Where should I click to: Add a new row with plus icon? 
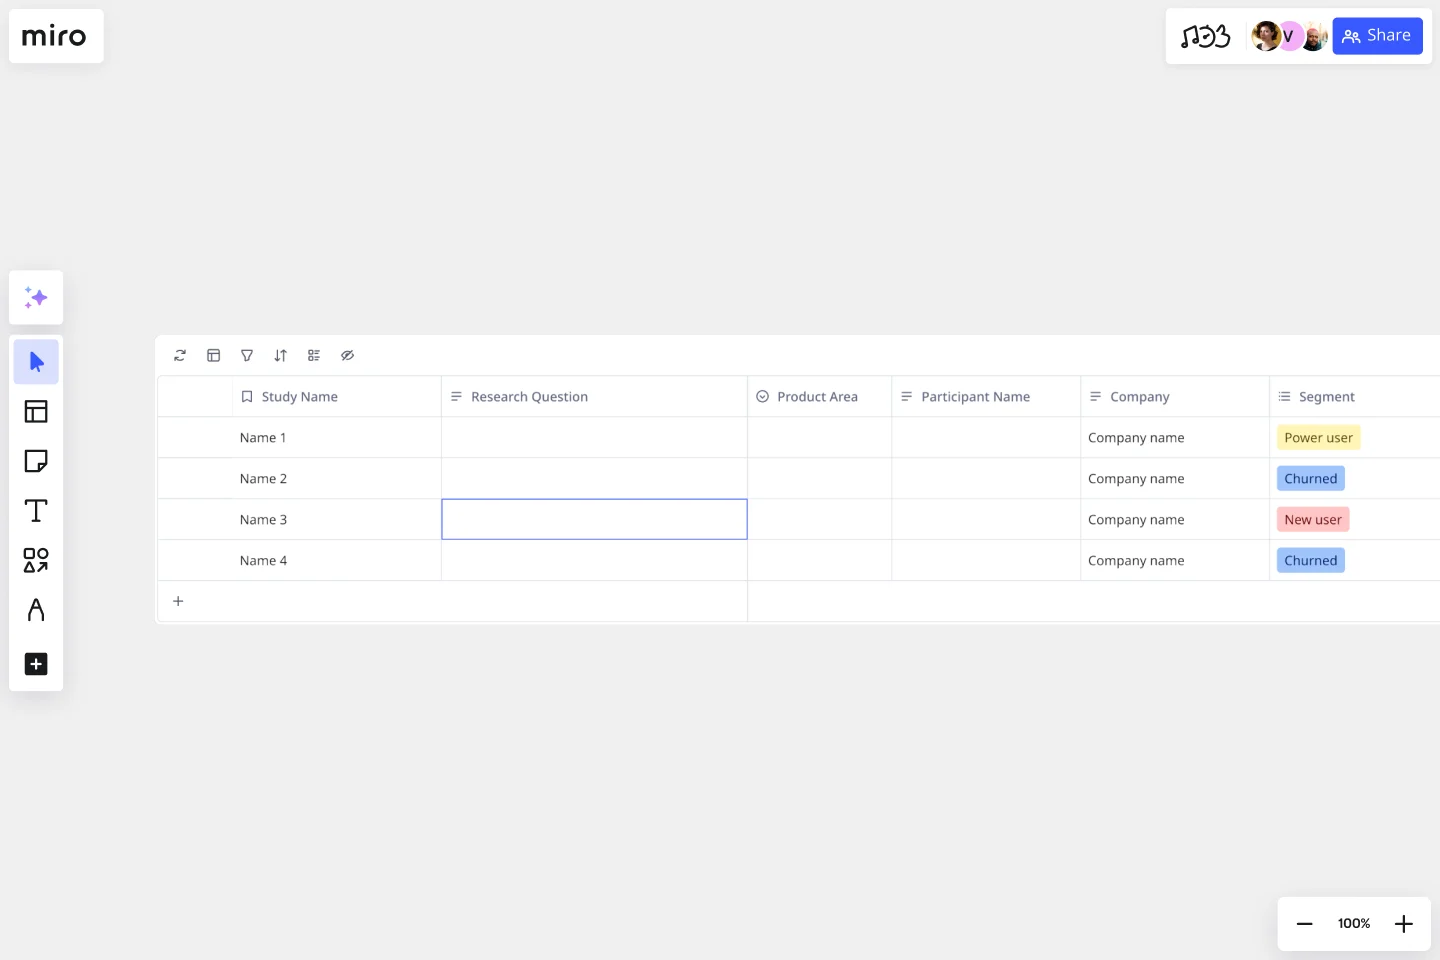(178, 601)
